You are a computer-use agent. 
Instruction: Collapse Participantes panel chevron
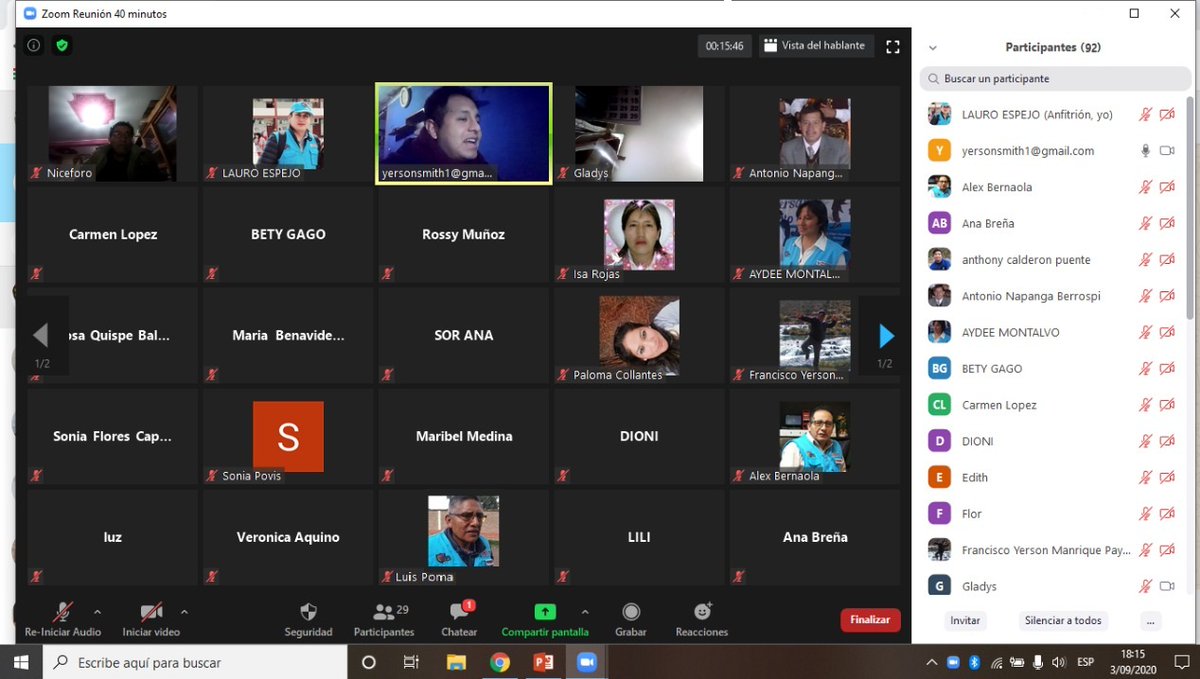coord(932,47)
